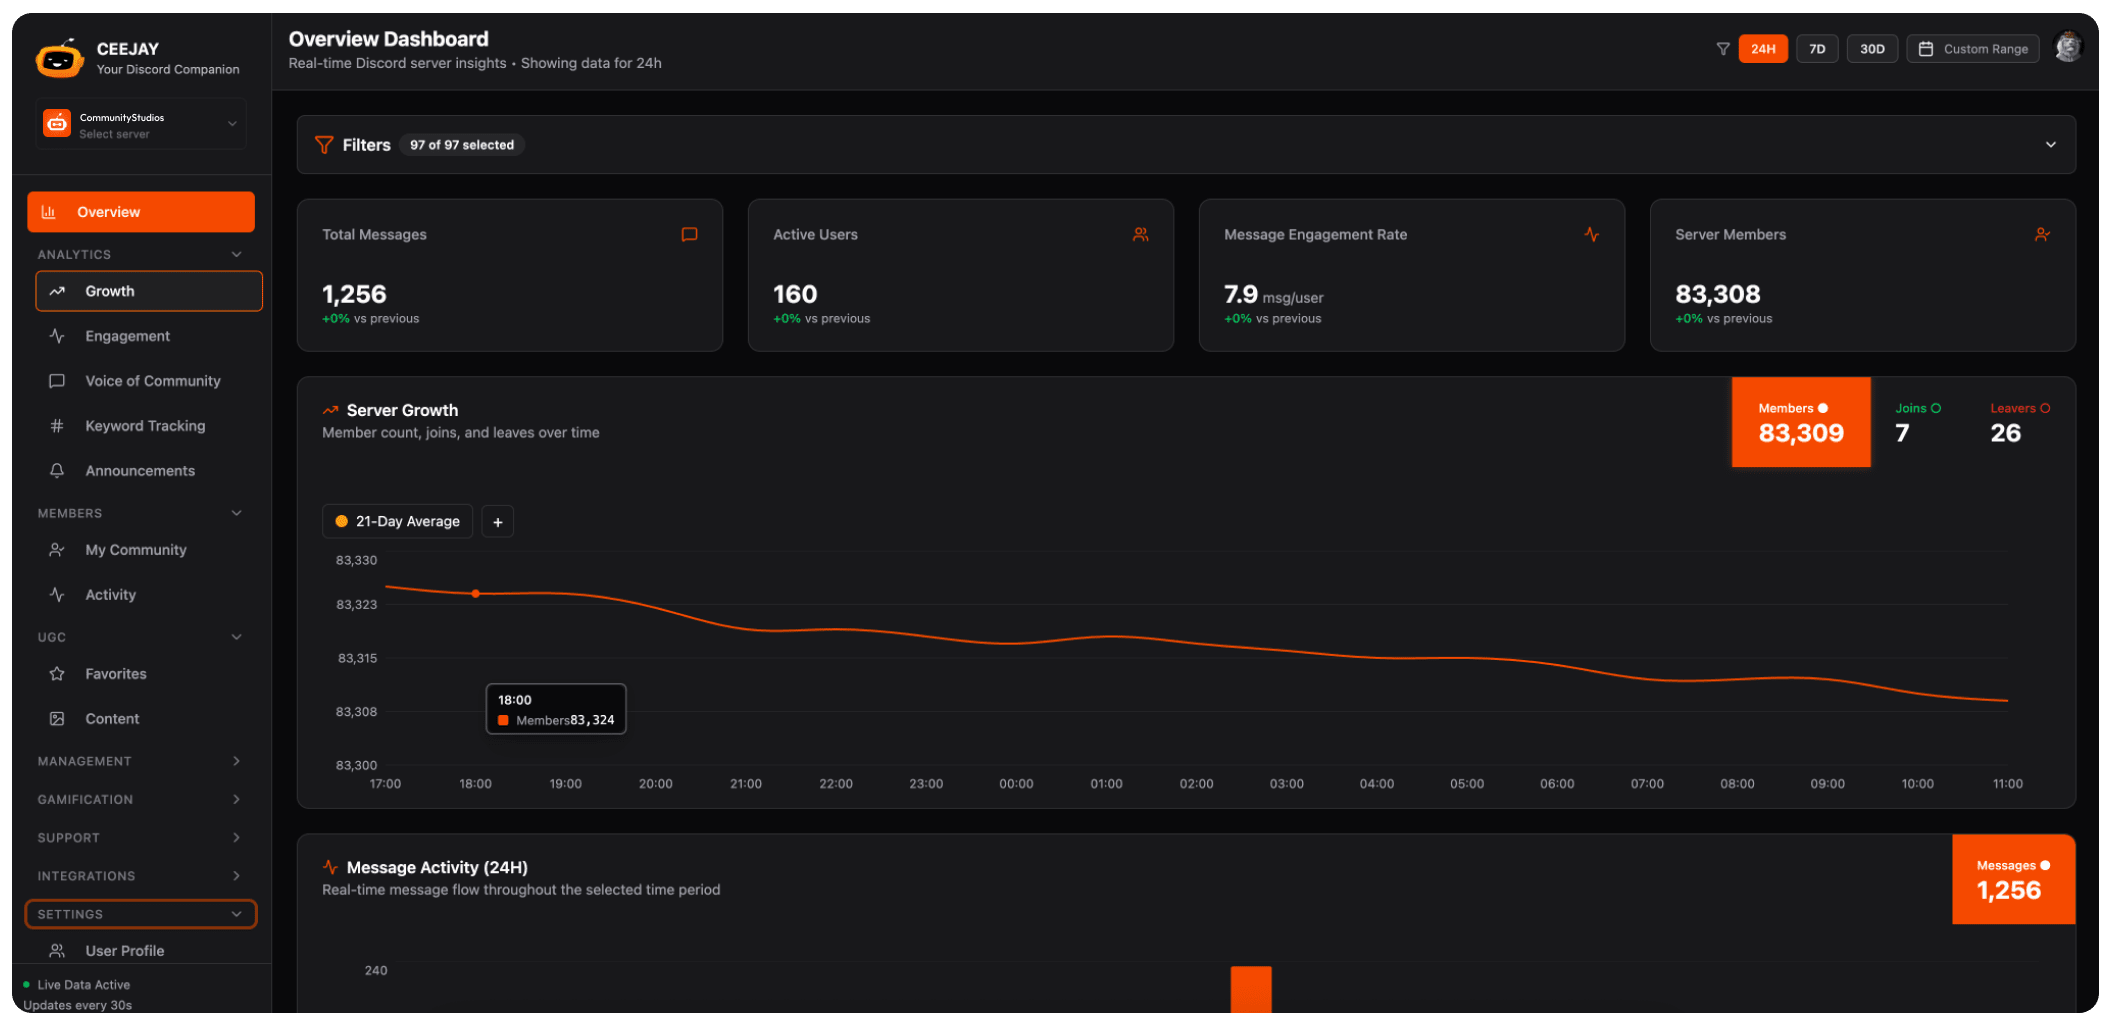Image resolution: width=2111 pixels, height=1026 pixels.
Task: Go to the Overview page
Action: click(141, 212)
